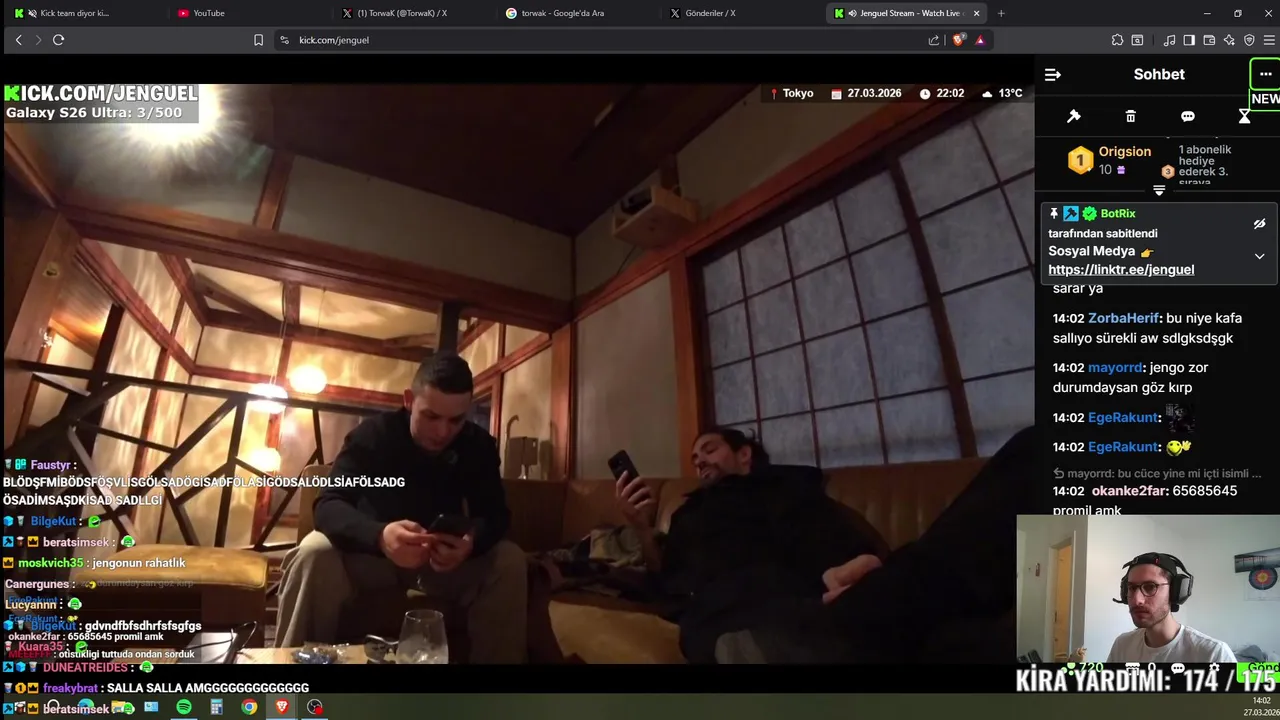Open moderation gavel tool in chat
This screenshot has height=720, width=1280.
1074,116
